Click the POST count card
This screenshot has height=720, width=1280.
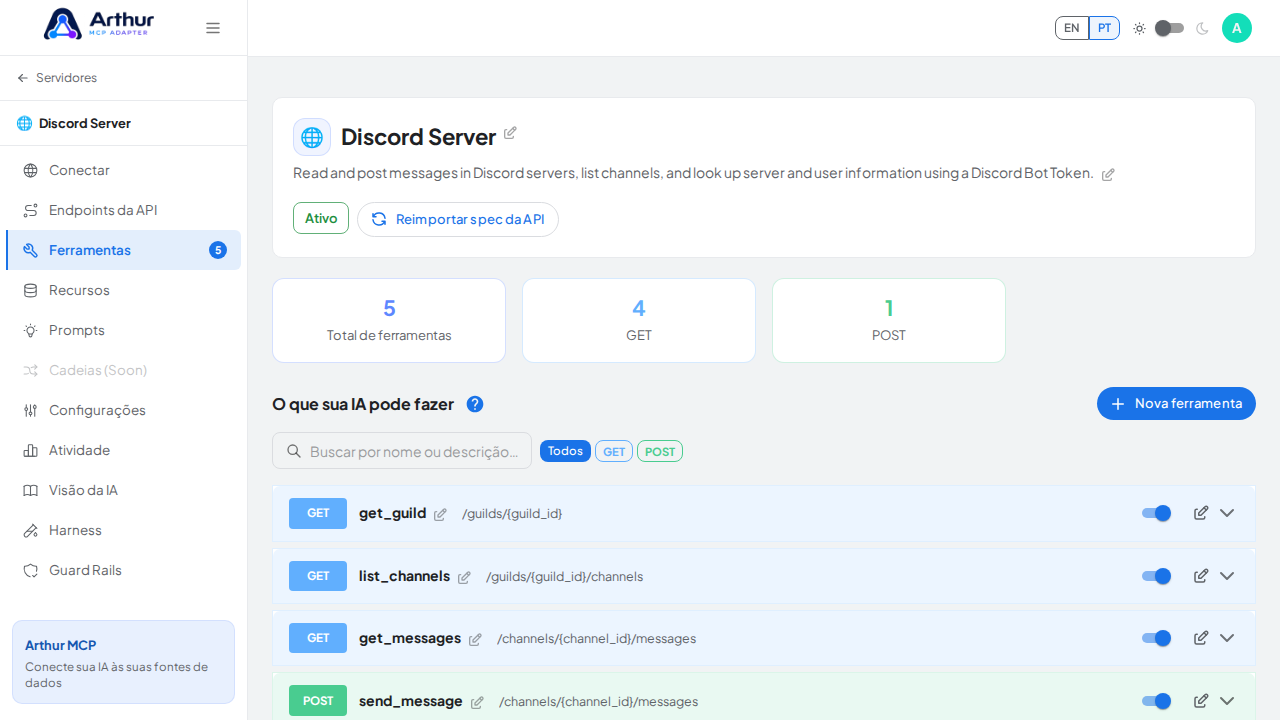pyautogui.click(x=889, y=320)
